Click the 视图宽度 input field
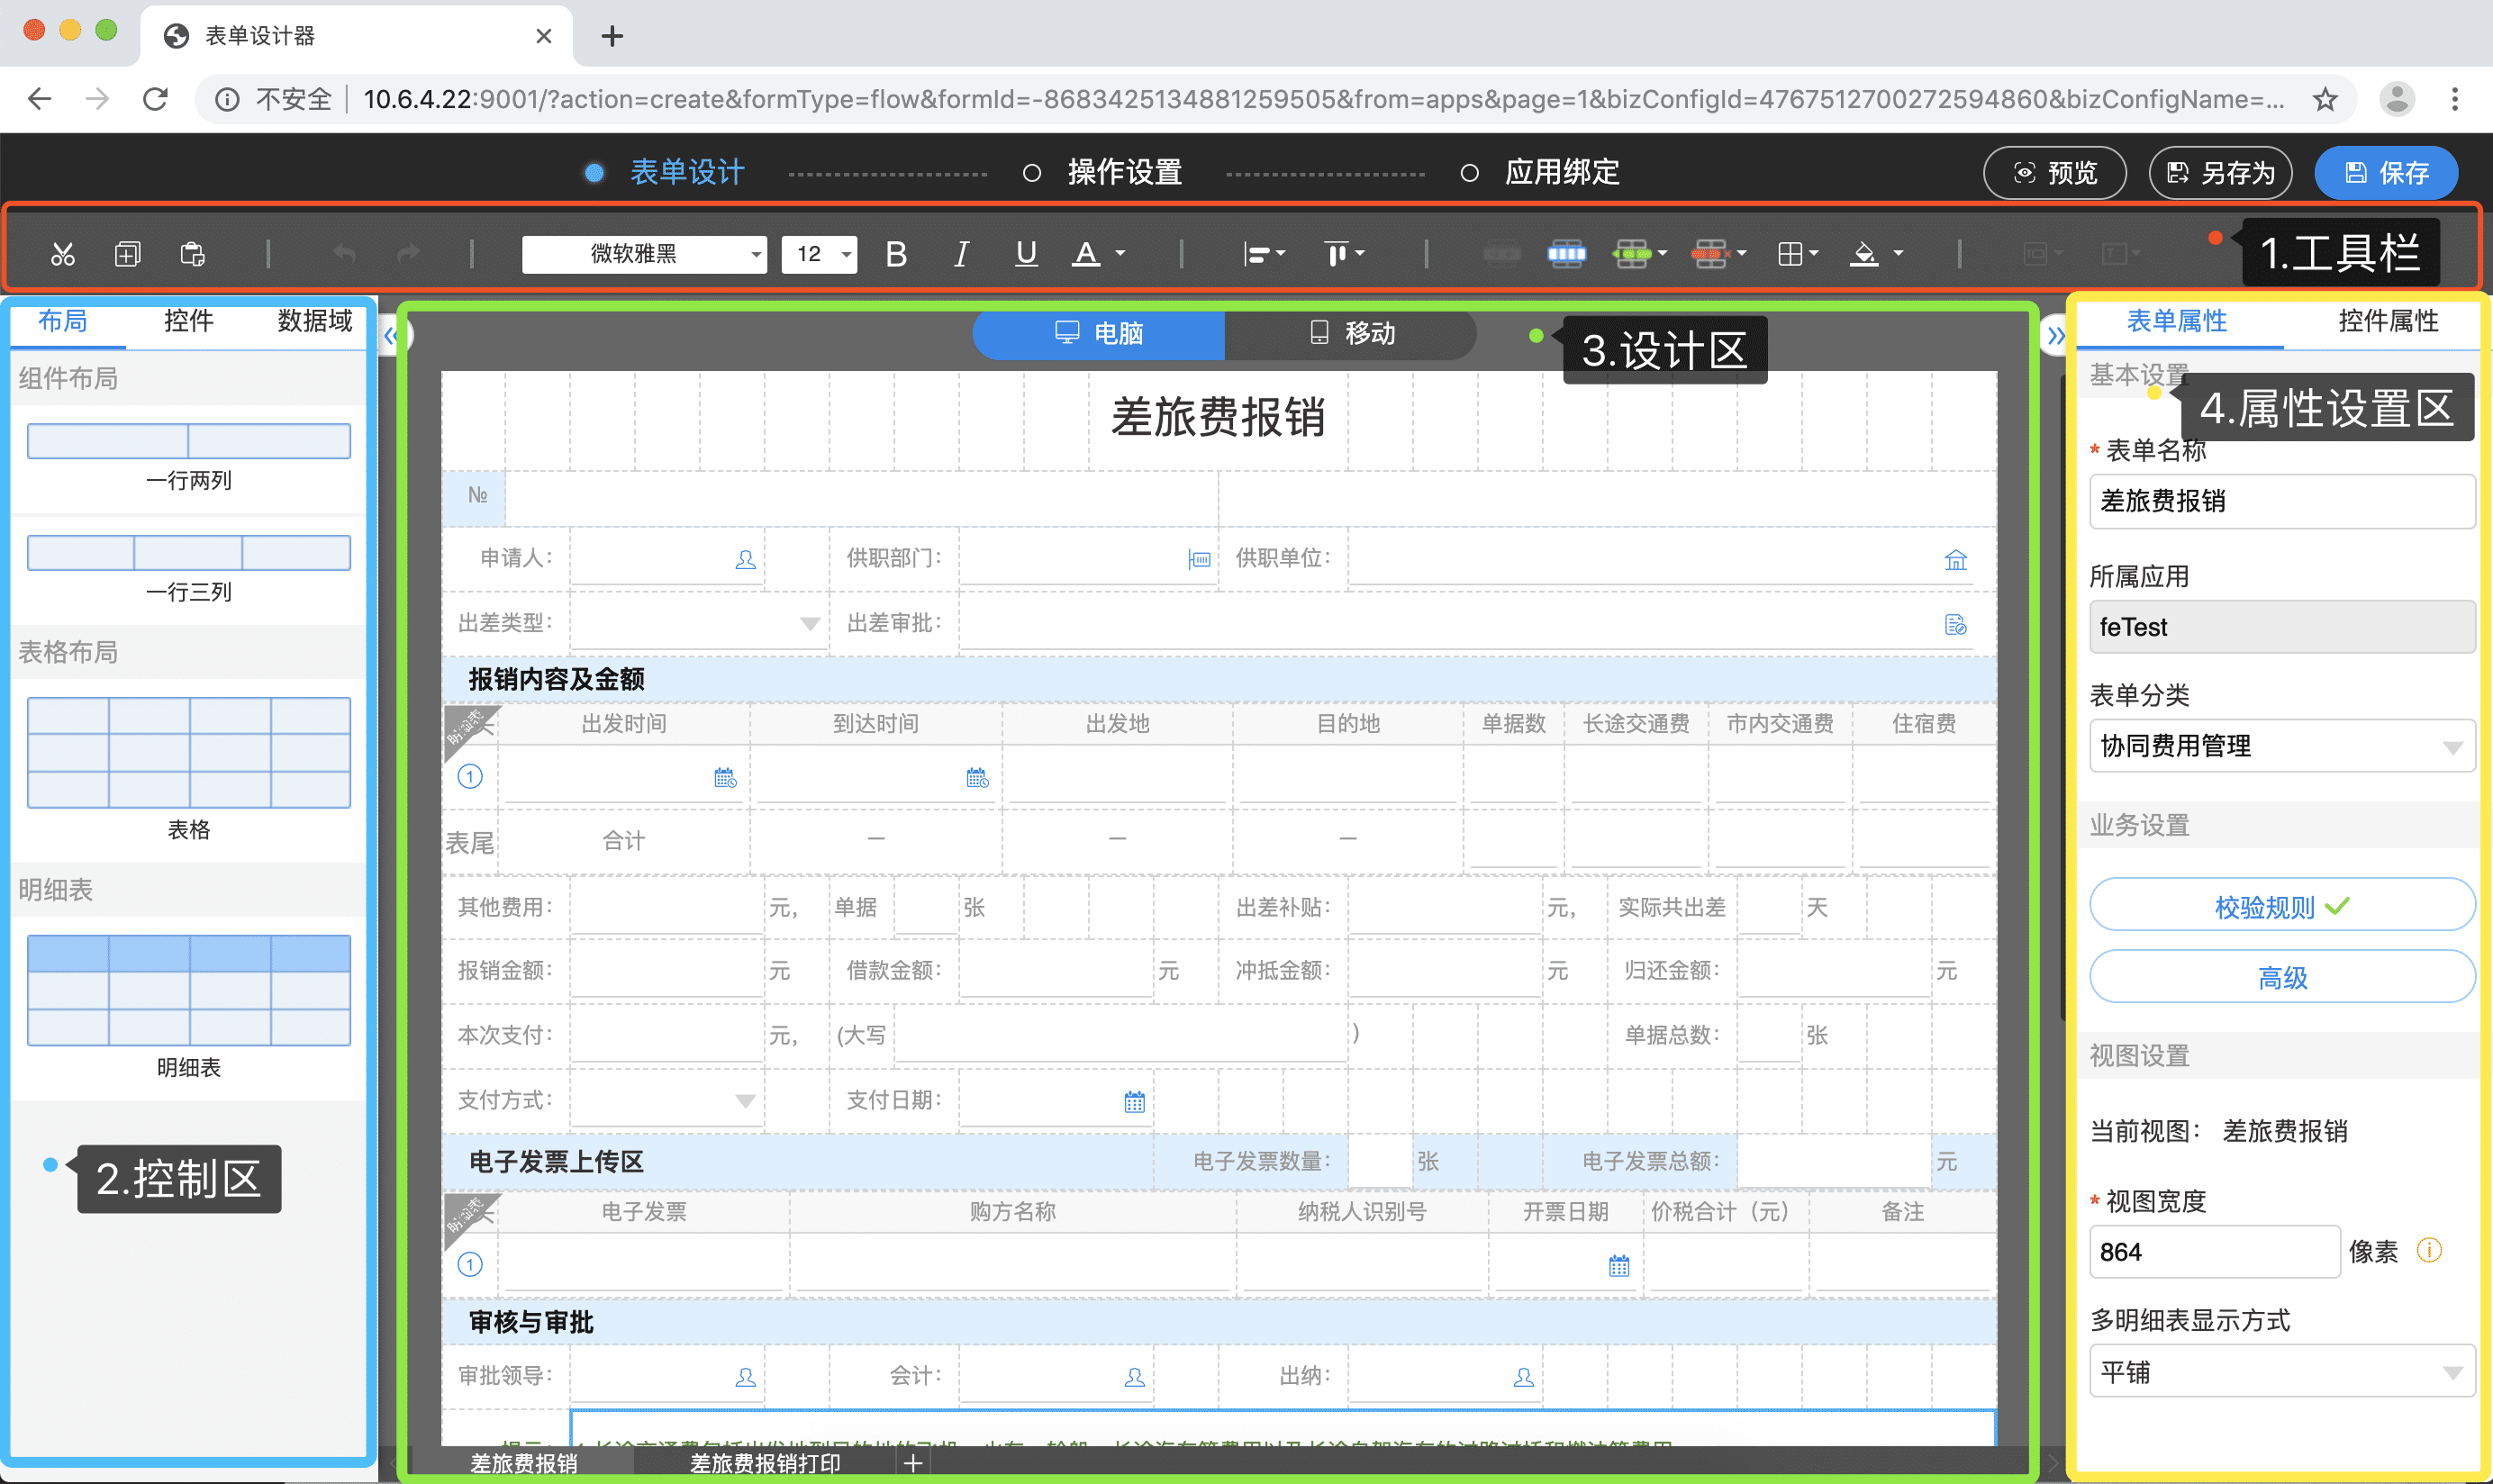The height and width of the screenshot is (1484, 2493). tap(2213, 1252)
